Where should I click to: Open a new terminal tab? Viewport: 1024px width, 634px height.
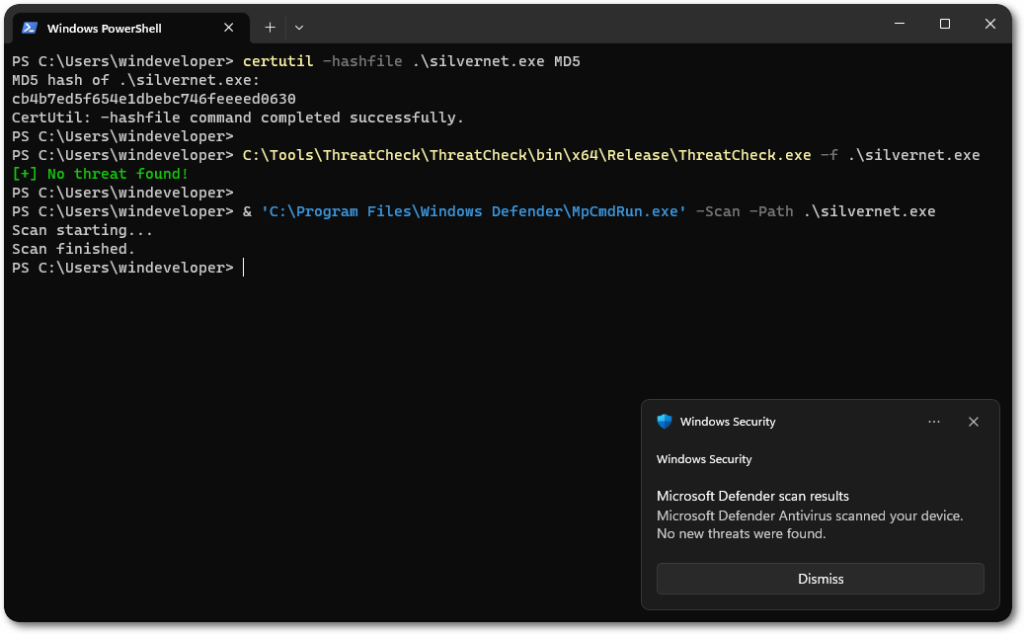tap(270, 28)
